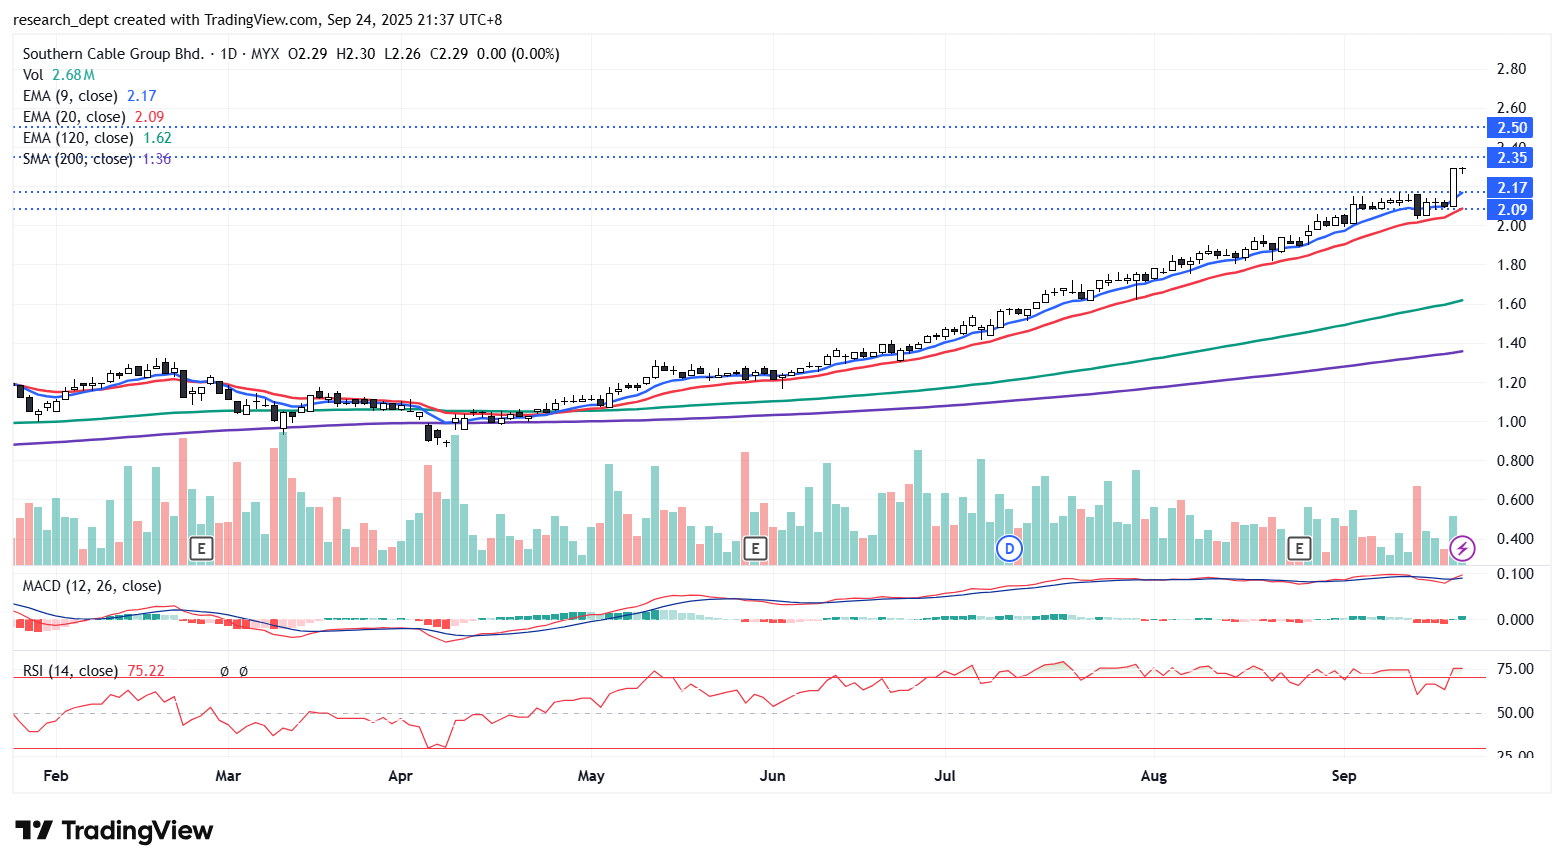Click the Jul label on the time axis

[945, 776]
